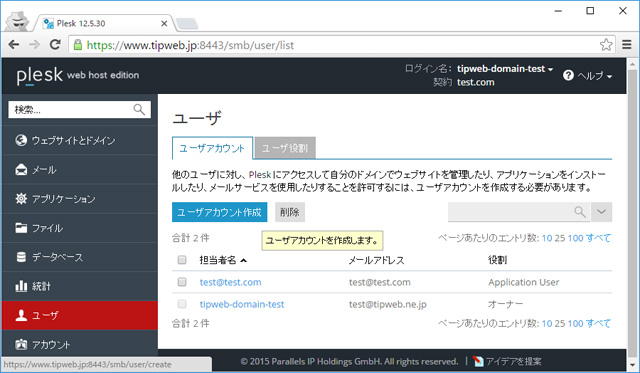Image resolution: width=640 pixels, height=373 pixels.
Task: Click the 削除 button
Action: coord(290,212)
